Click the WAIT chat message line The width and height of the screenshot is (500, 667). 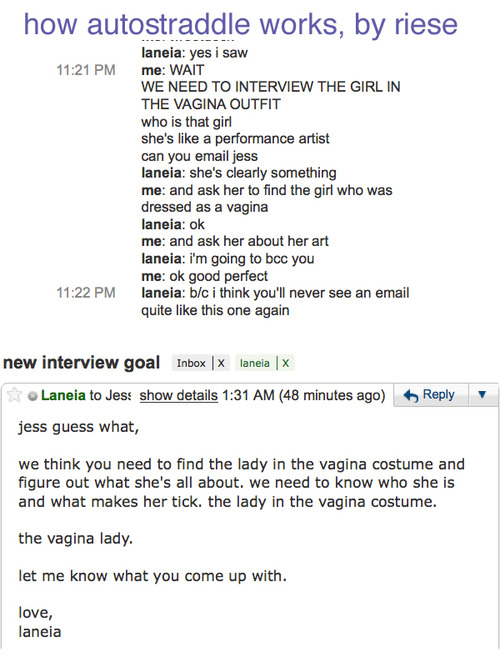click(x=173, y=70)
